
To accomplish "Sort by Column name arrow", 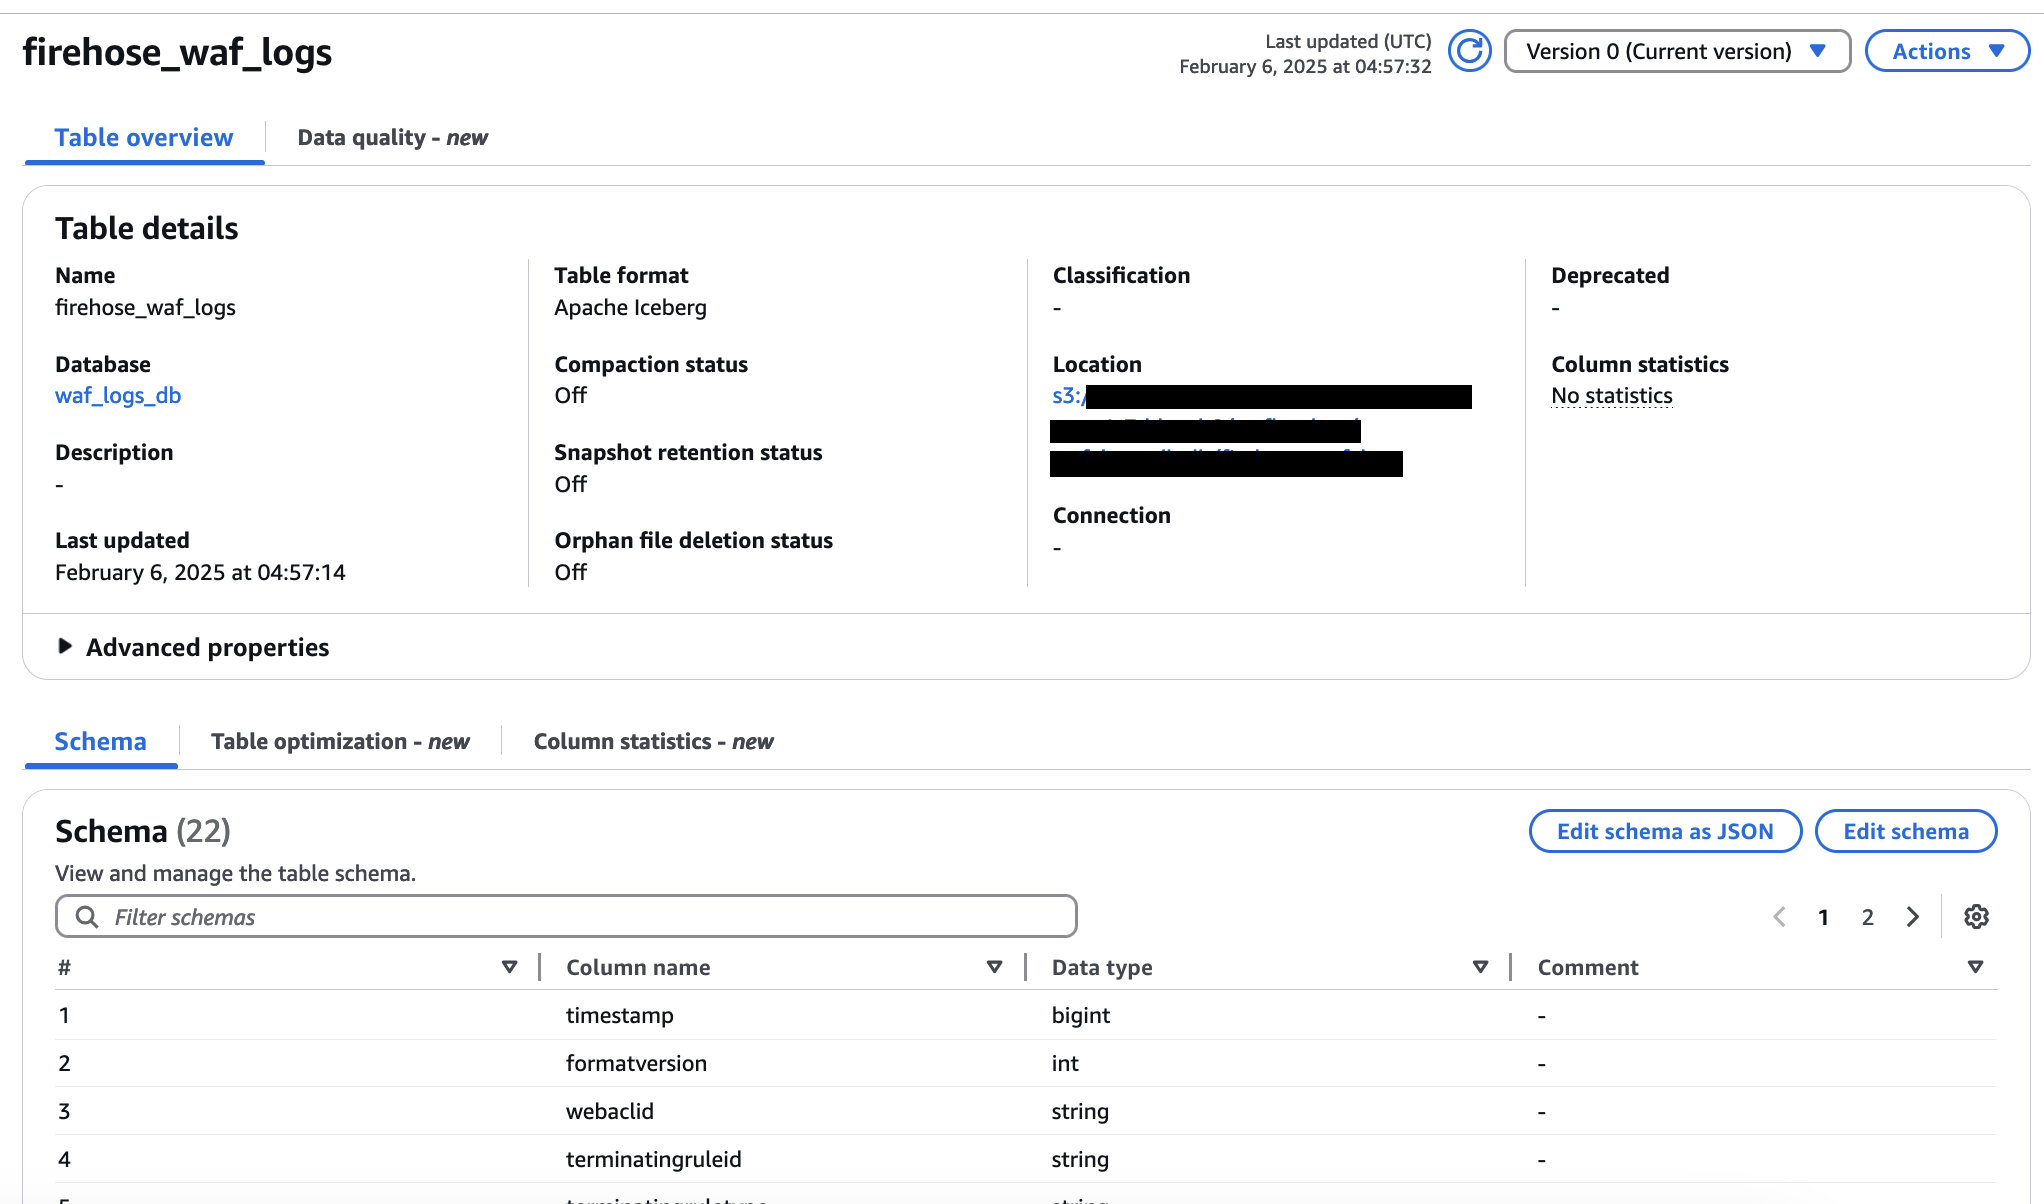I will (x=994, y=967).
